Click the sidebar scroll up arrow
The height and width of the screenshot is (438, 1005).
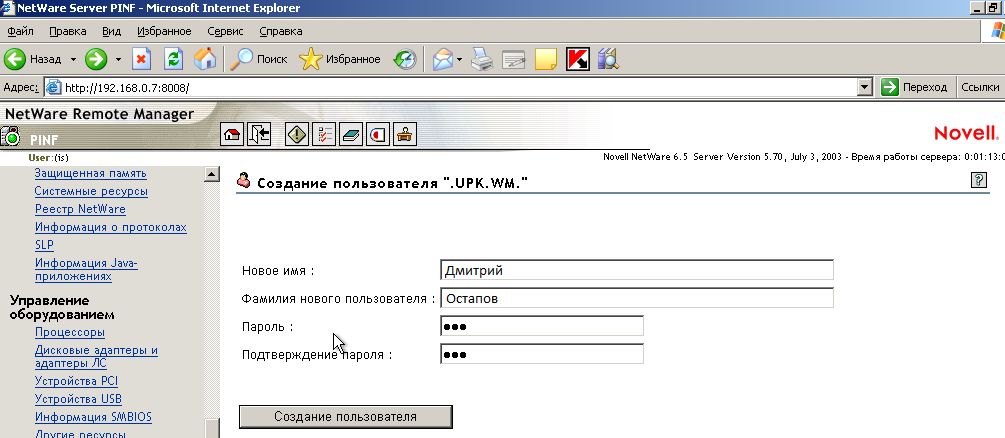point(211,173)
